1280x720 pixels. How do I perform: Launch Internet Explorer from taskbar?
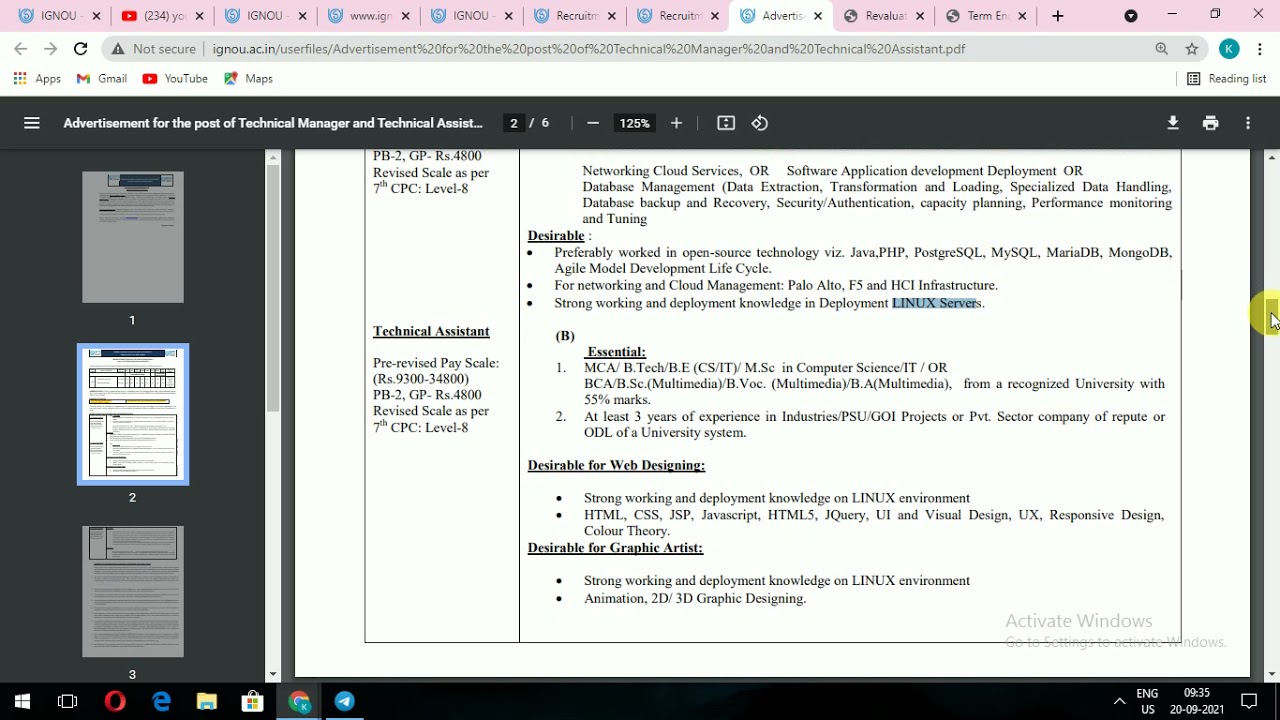[x=161, y=701]
